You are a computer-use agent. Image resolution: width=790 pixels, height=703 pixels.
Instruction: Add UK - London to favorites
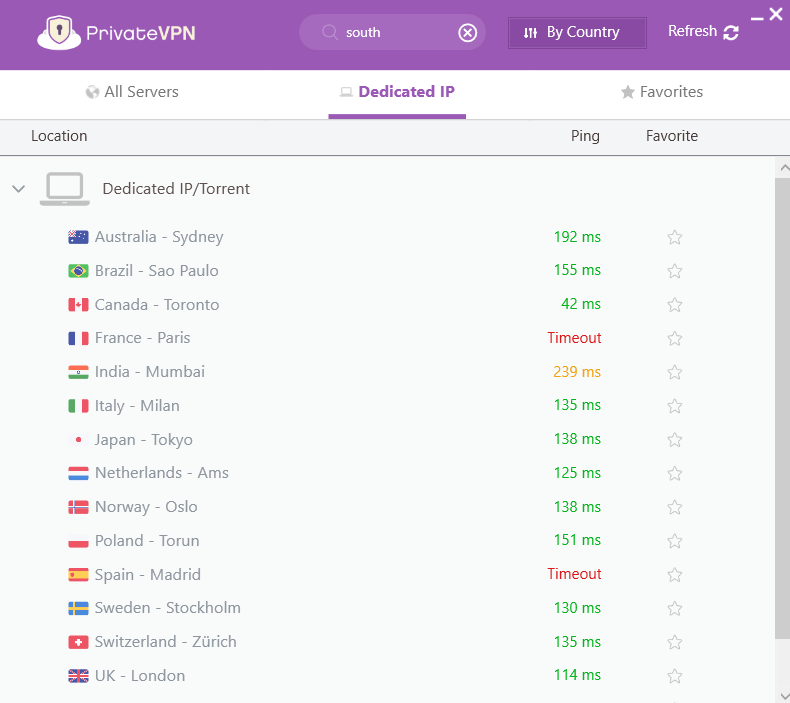click(675, 676)
